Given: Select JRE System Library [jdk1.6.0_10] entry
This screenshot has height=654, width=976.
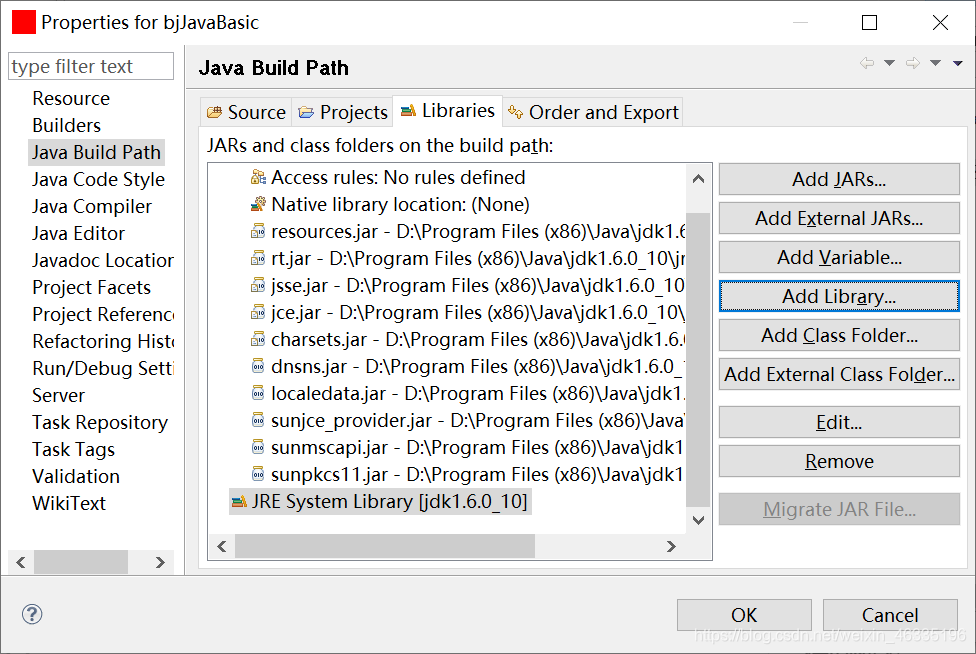Looking at the screenshot, I should pos(380,502).
